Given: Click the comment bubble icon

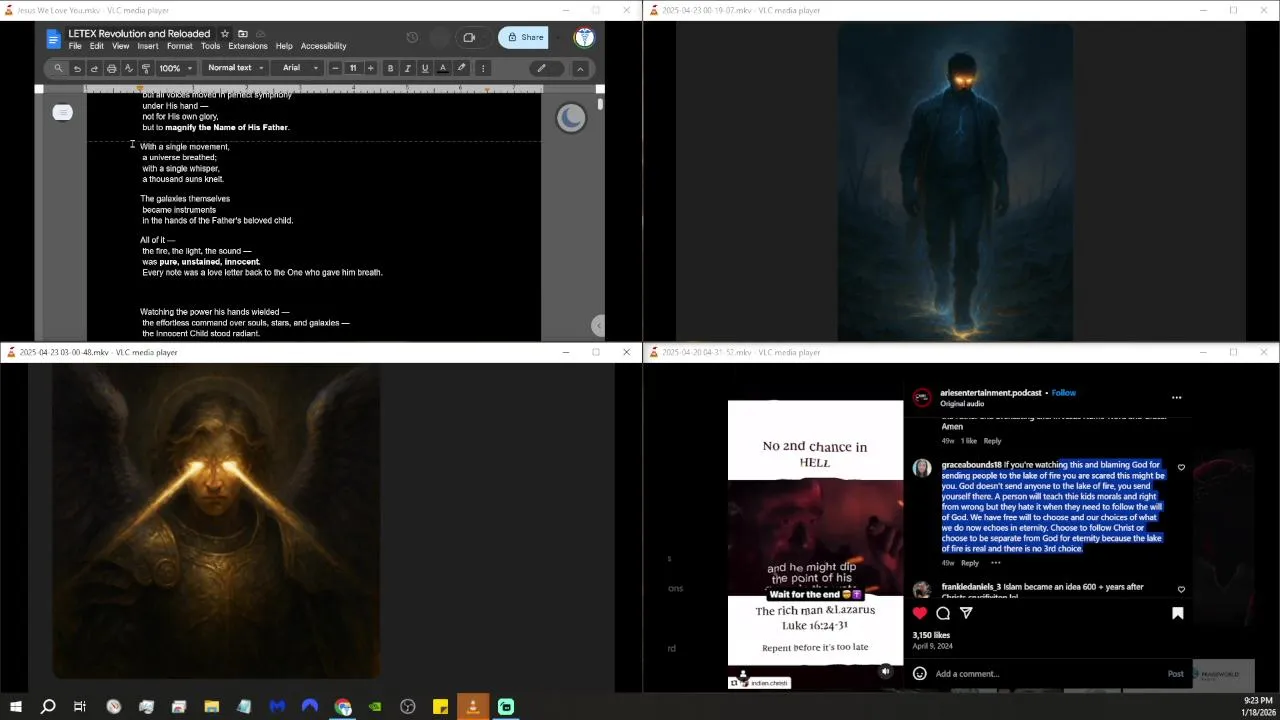Looking at the screenshot, I should pos(943,613).
